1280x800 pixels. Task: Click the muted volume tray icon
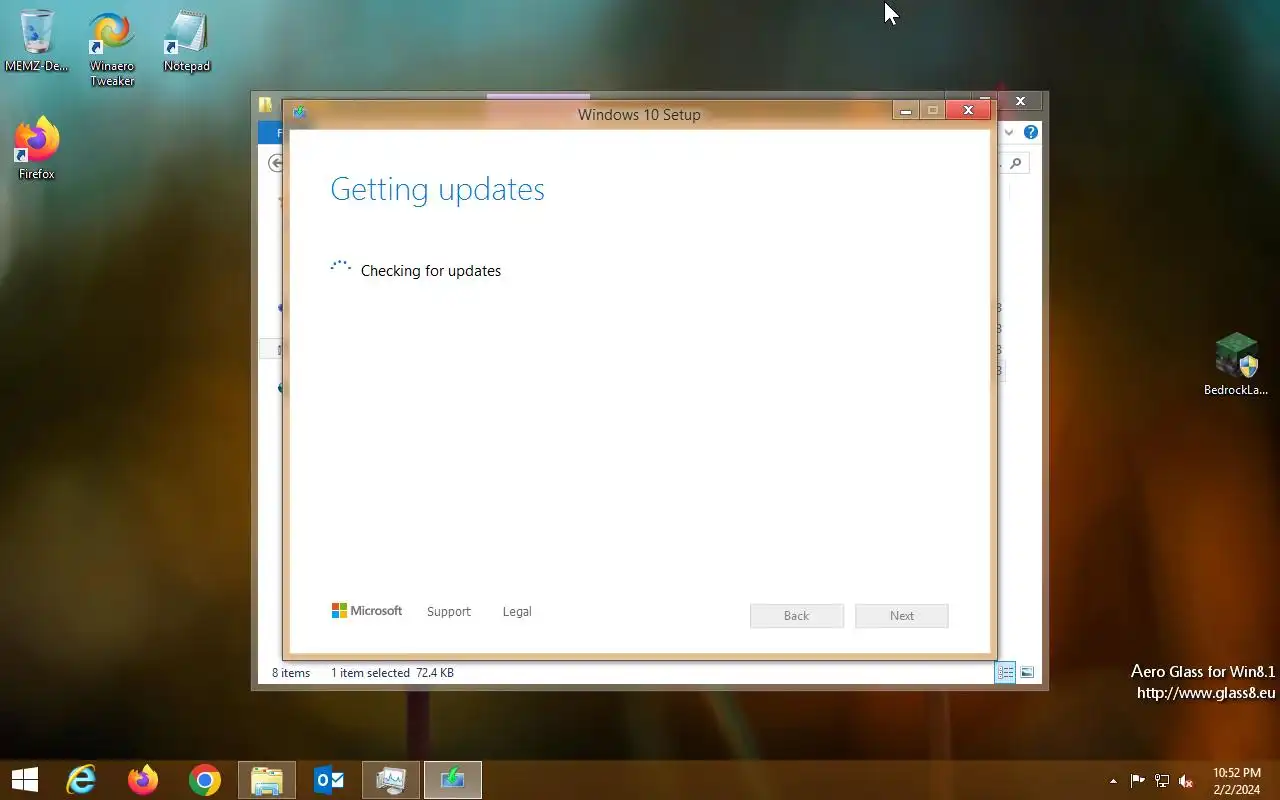1186,781
